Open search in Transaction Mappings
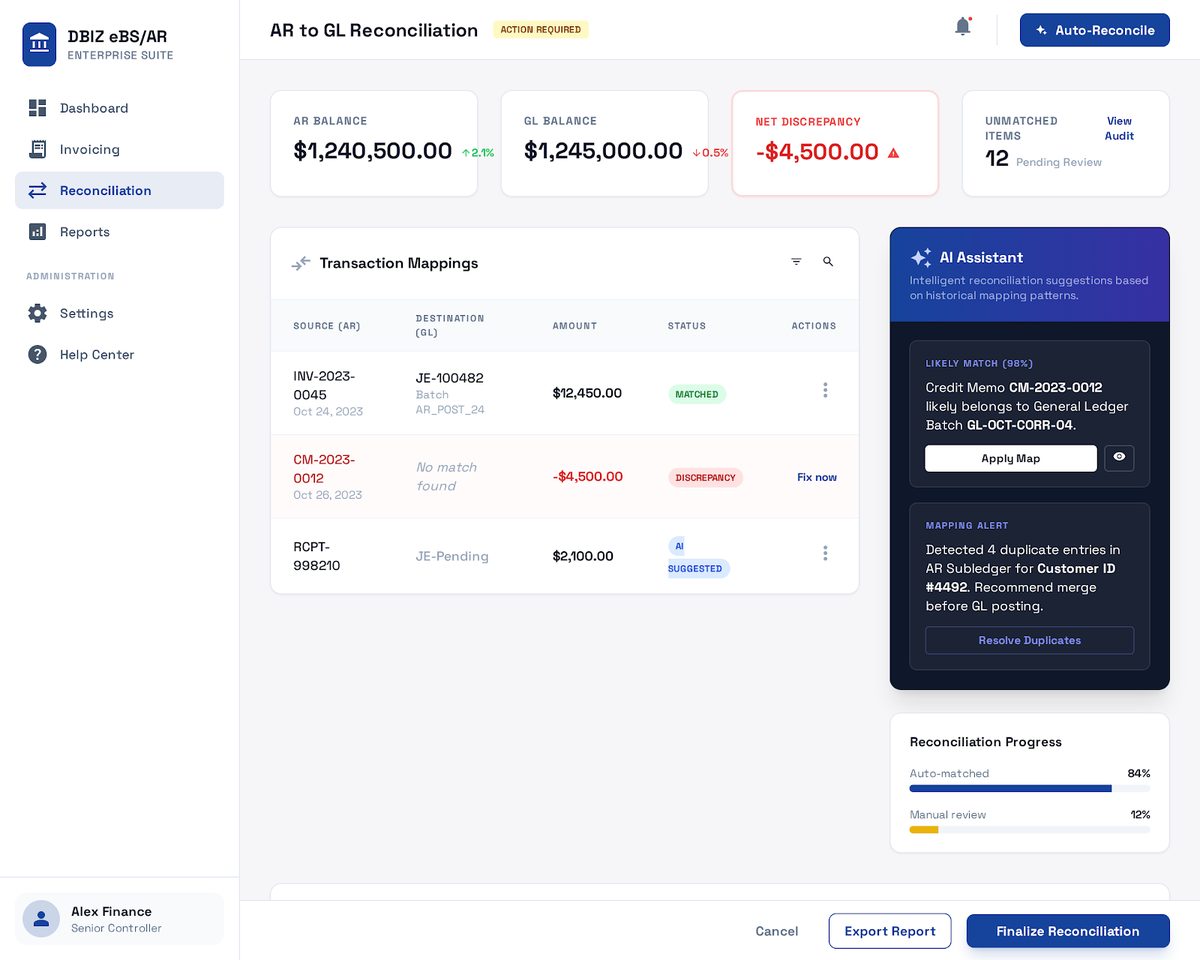 click(828, 262)
